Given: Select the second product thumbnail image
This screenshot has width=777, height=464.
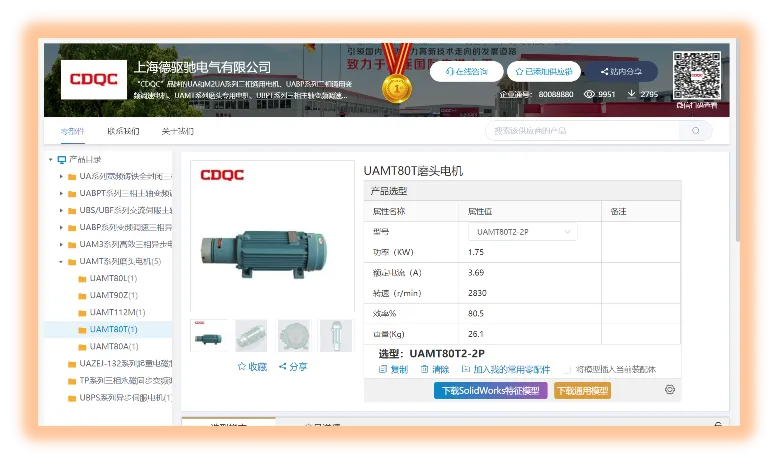Looking at the screenshot, I should (251, 336).
